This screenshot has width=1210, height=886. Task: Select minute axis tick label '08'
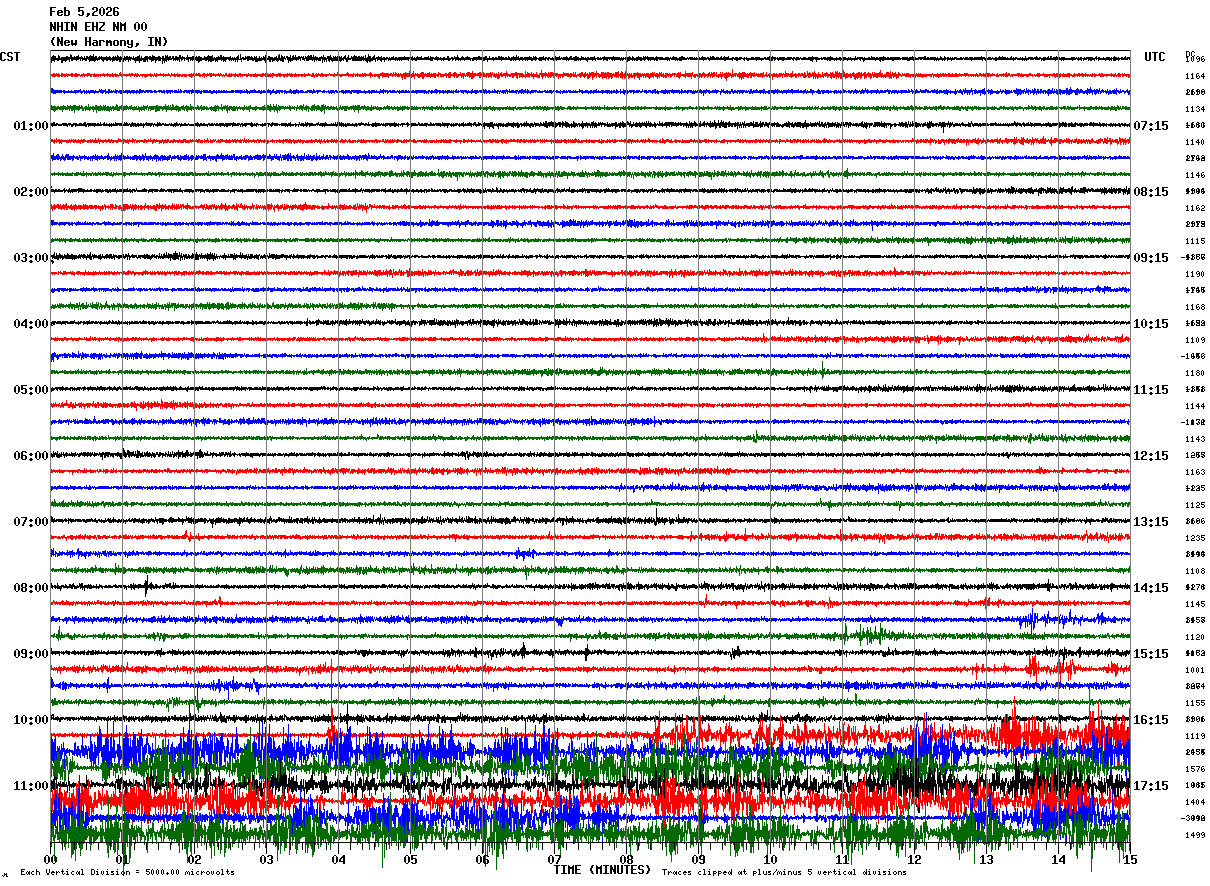627,860
